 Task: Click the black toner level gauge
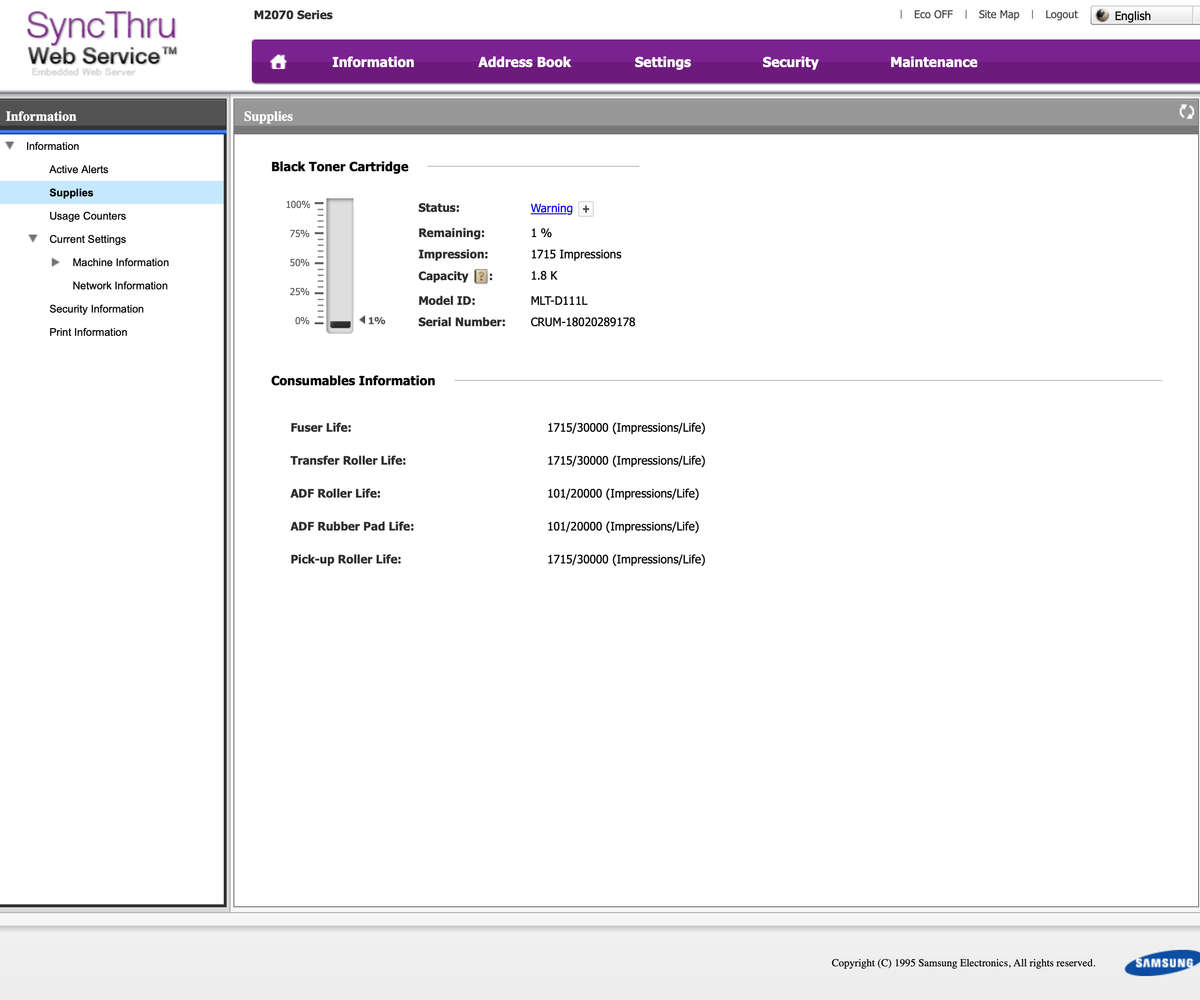(x=340, y=265)
